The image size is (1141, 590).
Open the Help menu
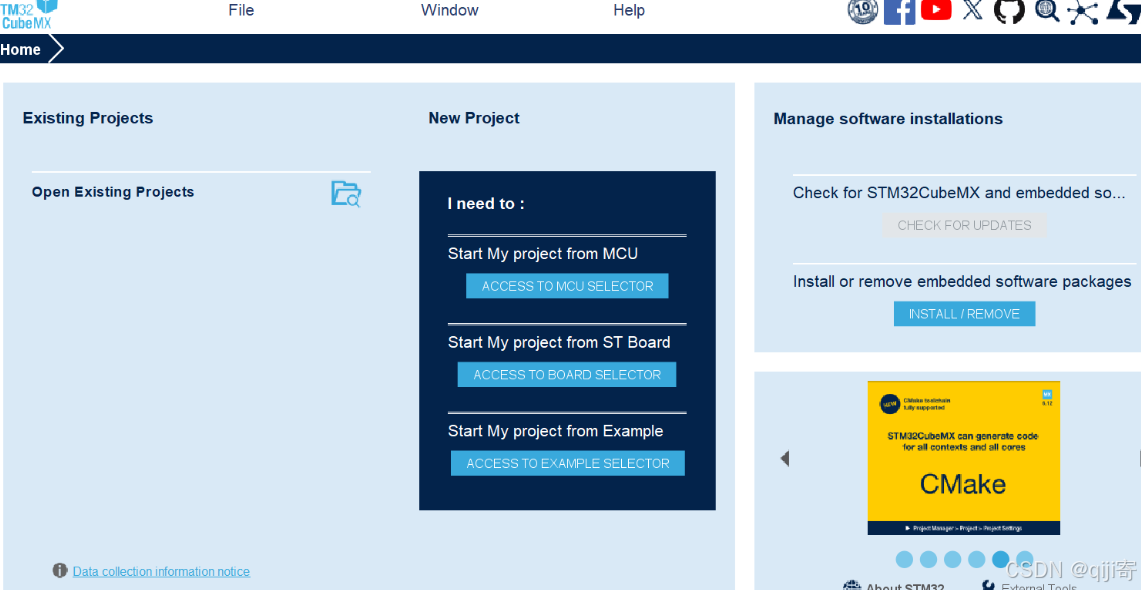pyautogui.click(x=629, y=10)
